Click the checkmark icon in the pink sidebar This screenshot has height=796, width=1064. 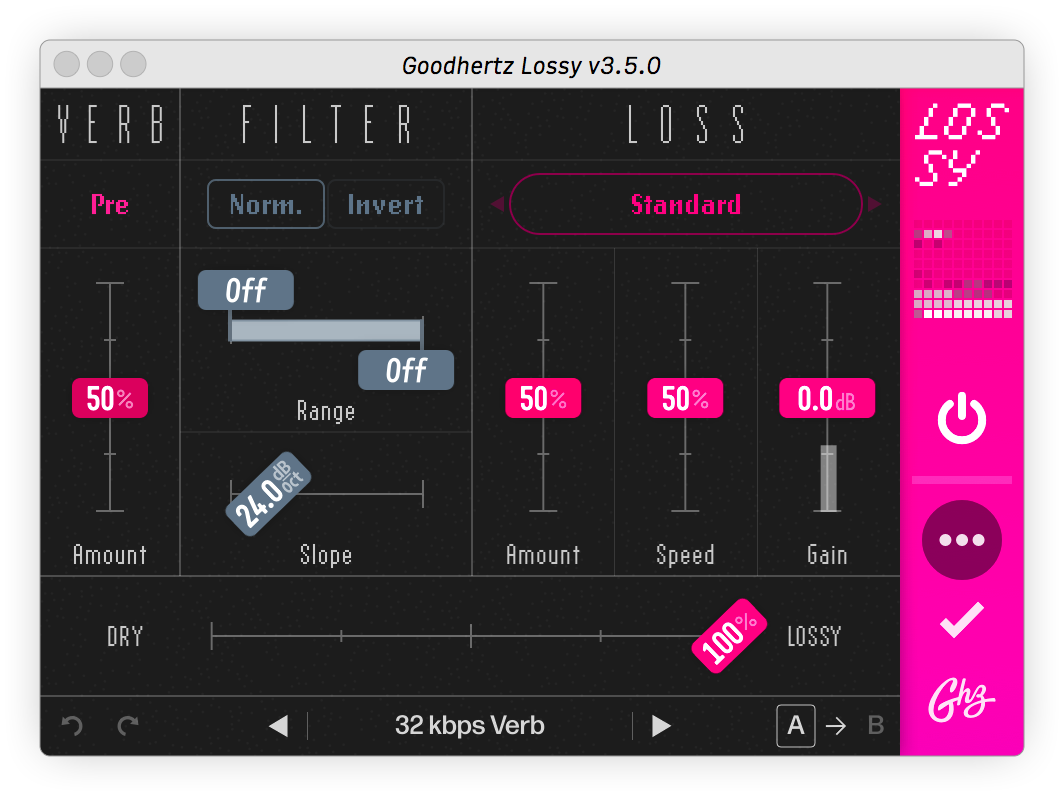(x=962, y=620)
